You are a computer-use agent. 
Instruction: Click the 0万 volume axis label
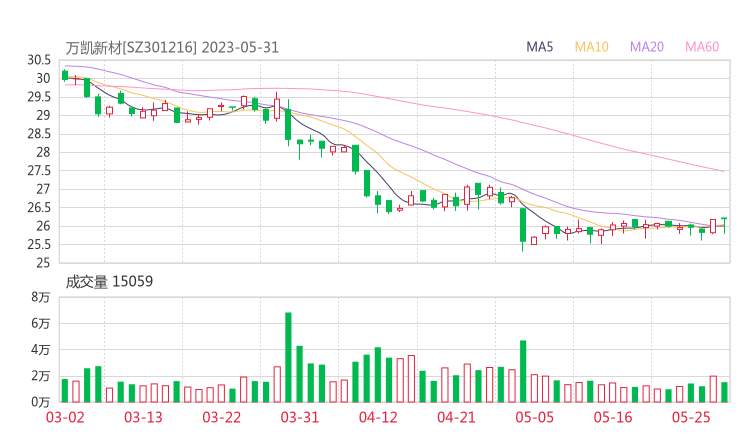click(x=40, y=402)
